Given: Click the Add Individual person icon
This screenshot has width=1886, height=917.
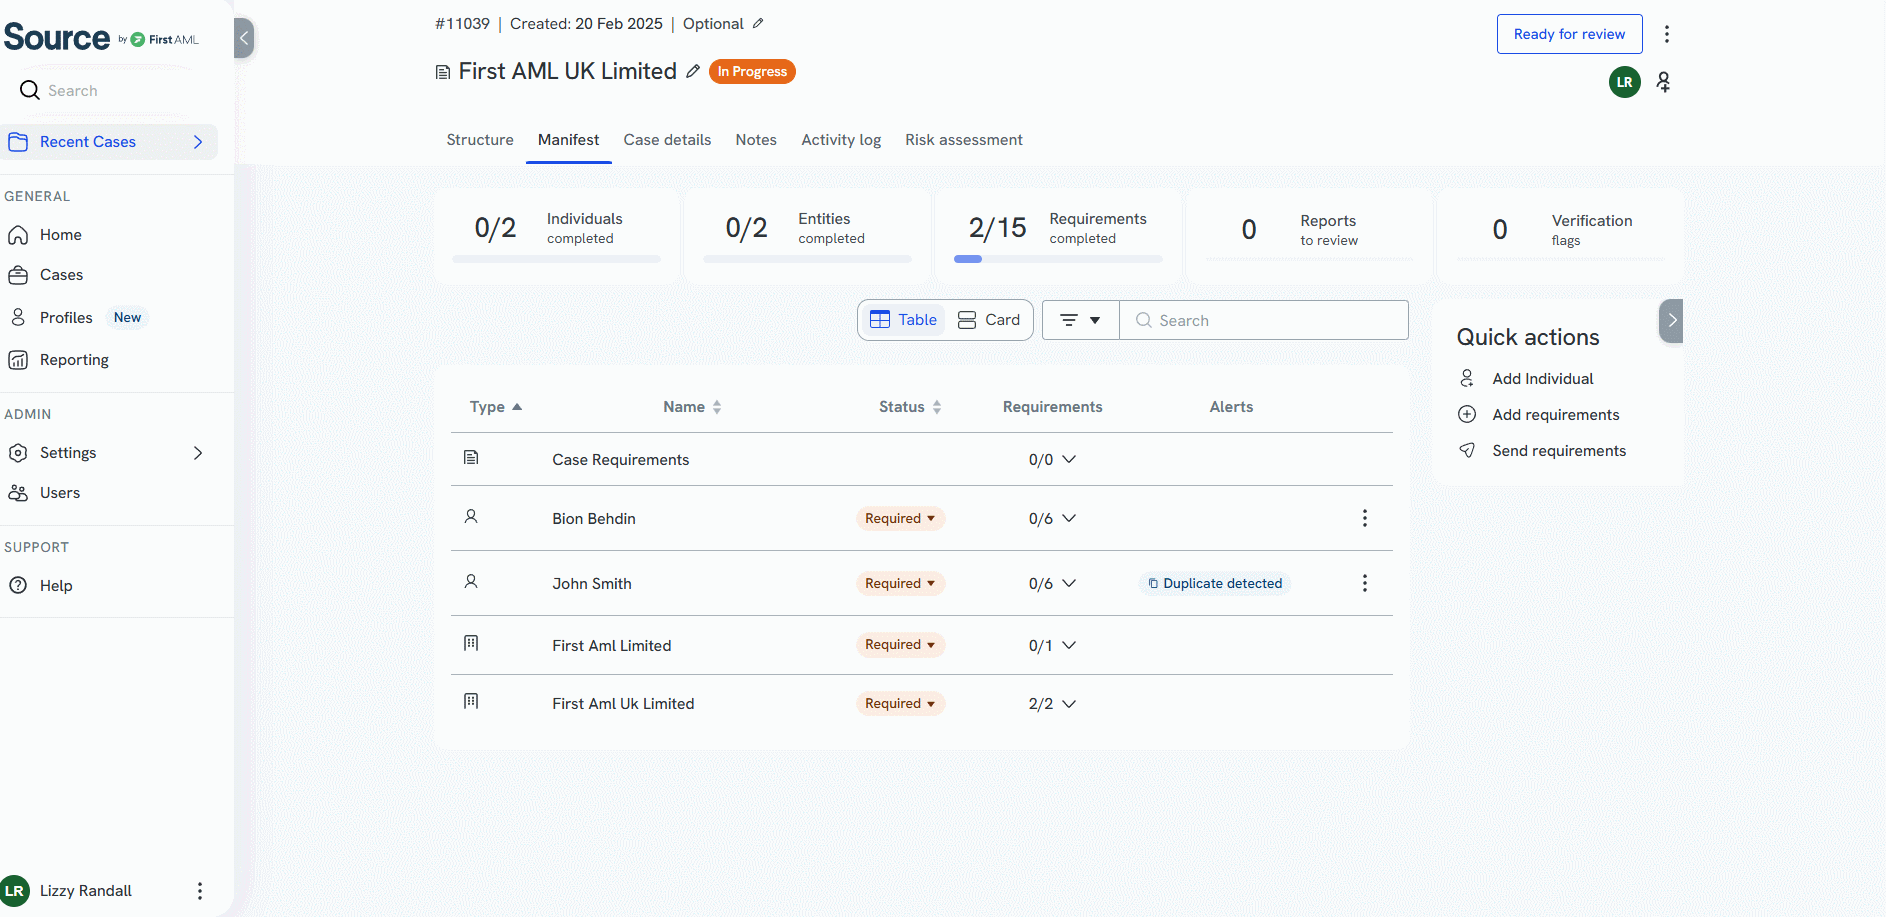Looking at the screenshot, I should (x=1467, y=378).
